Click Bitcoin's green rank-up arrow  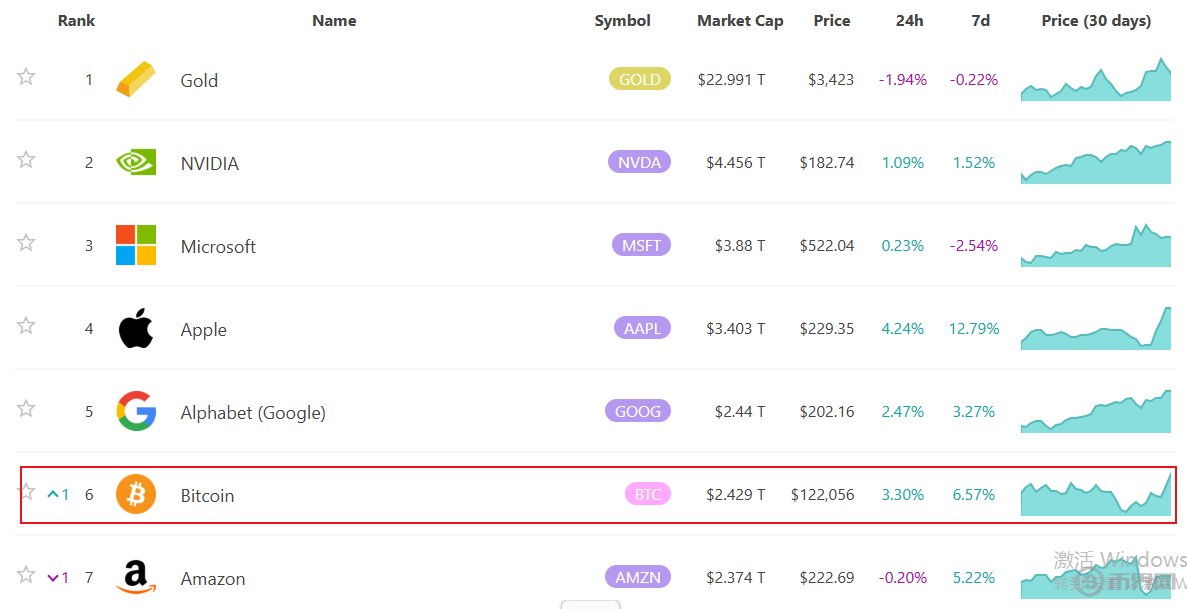pyautogui.click(x=54, y=494)
